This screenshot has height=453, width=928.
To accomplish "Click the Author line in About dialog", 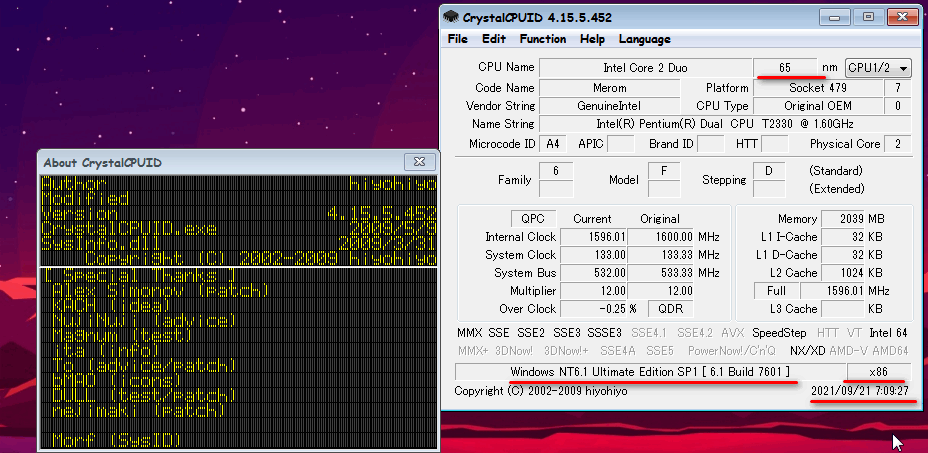I will (x=239, y=184).
